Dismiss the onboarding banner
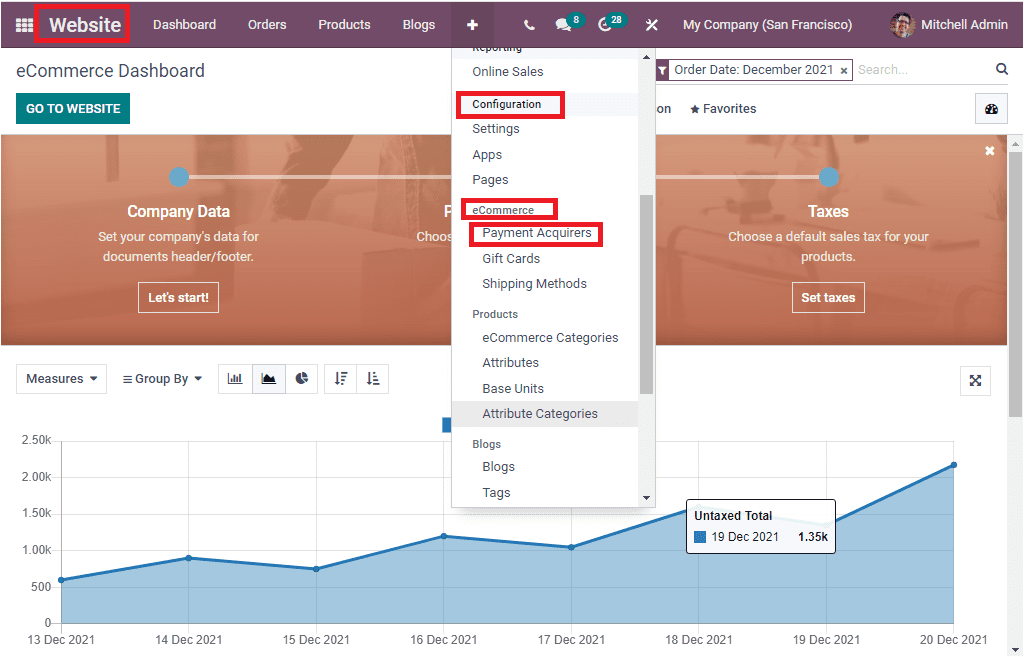 click(x=989, y=150)
